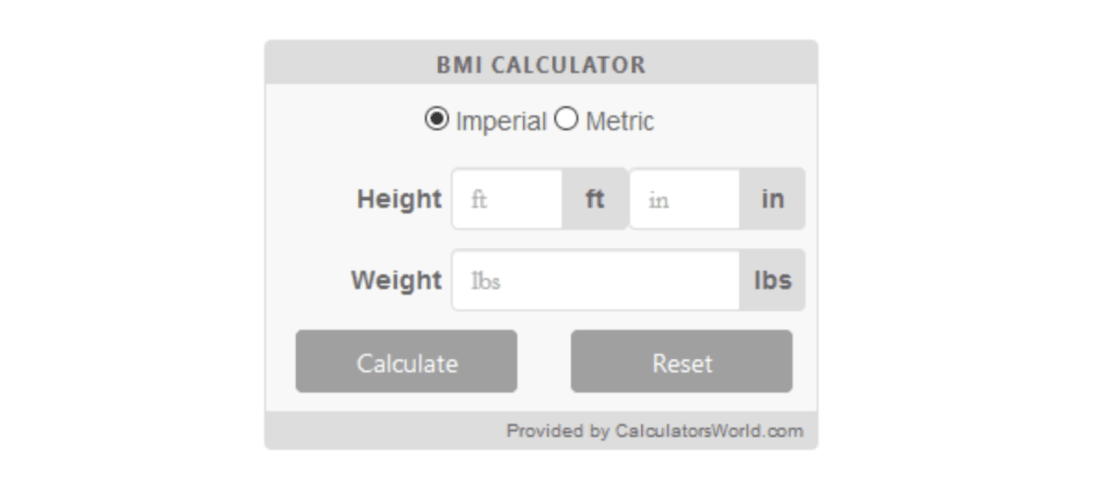Select the Imperial radio button
Image resolution: width=1116 pixels, height=497 pixels.
click(x=437, y=120)
